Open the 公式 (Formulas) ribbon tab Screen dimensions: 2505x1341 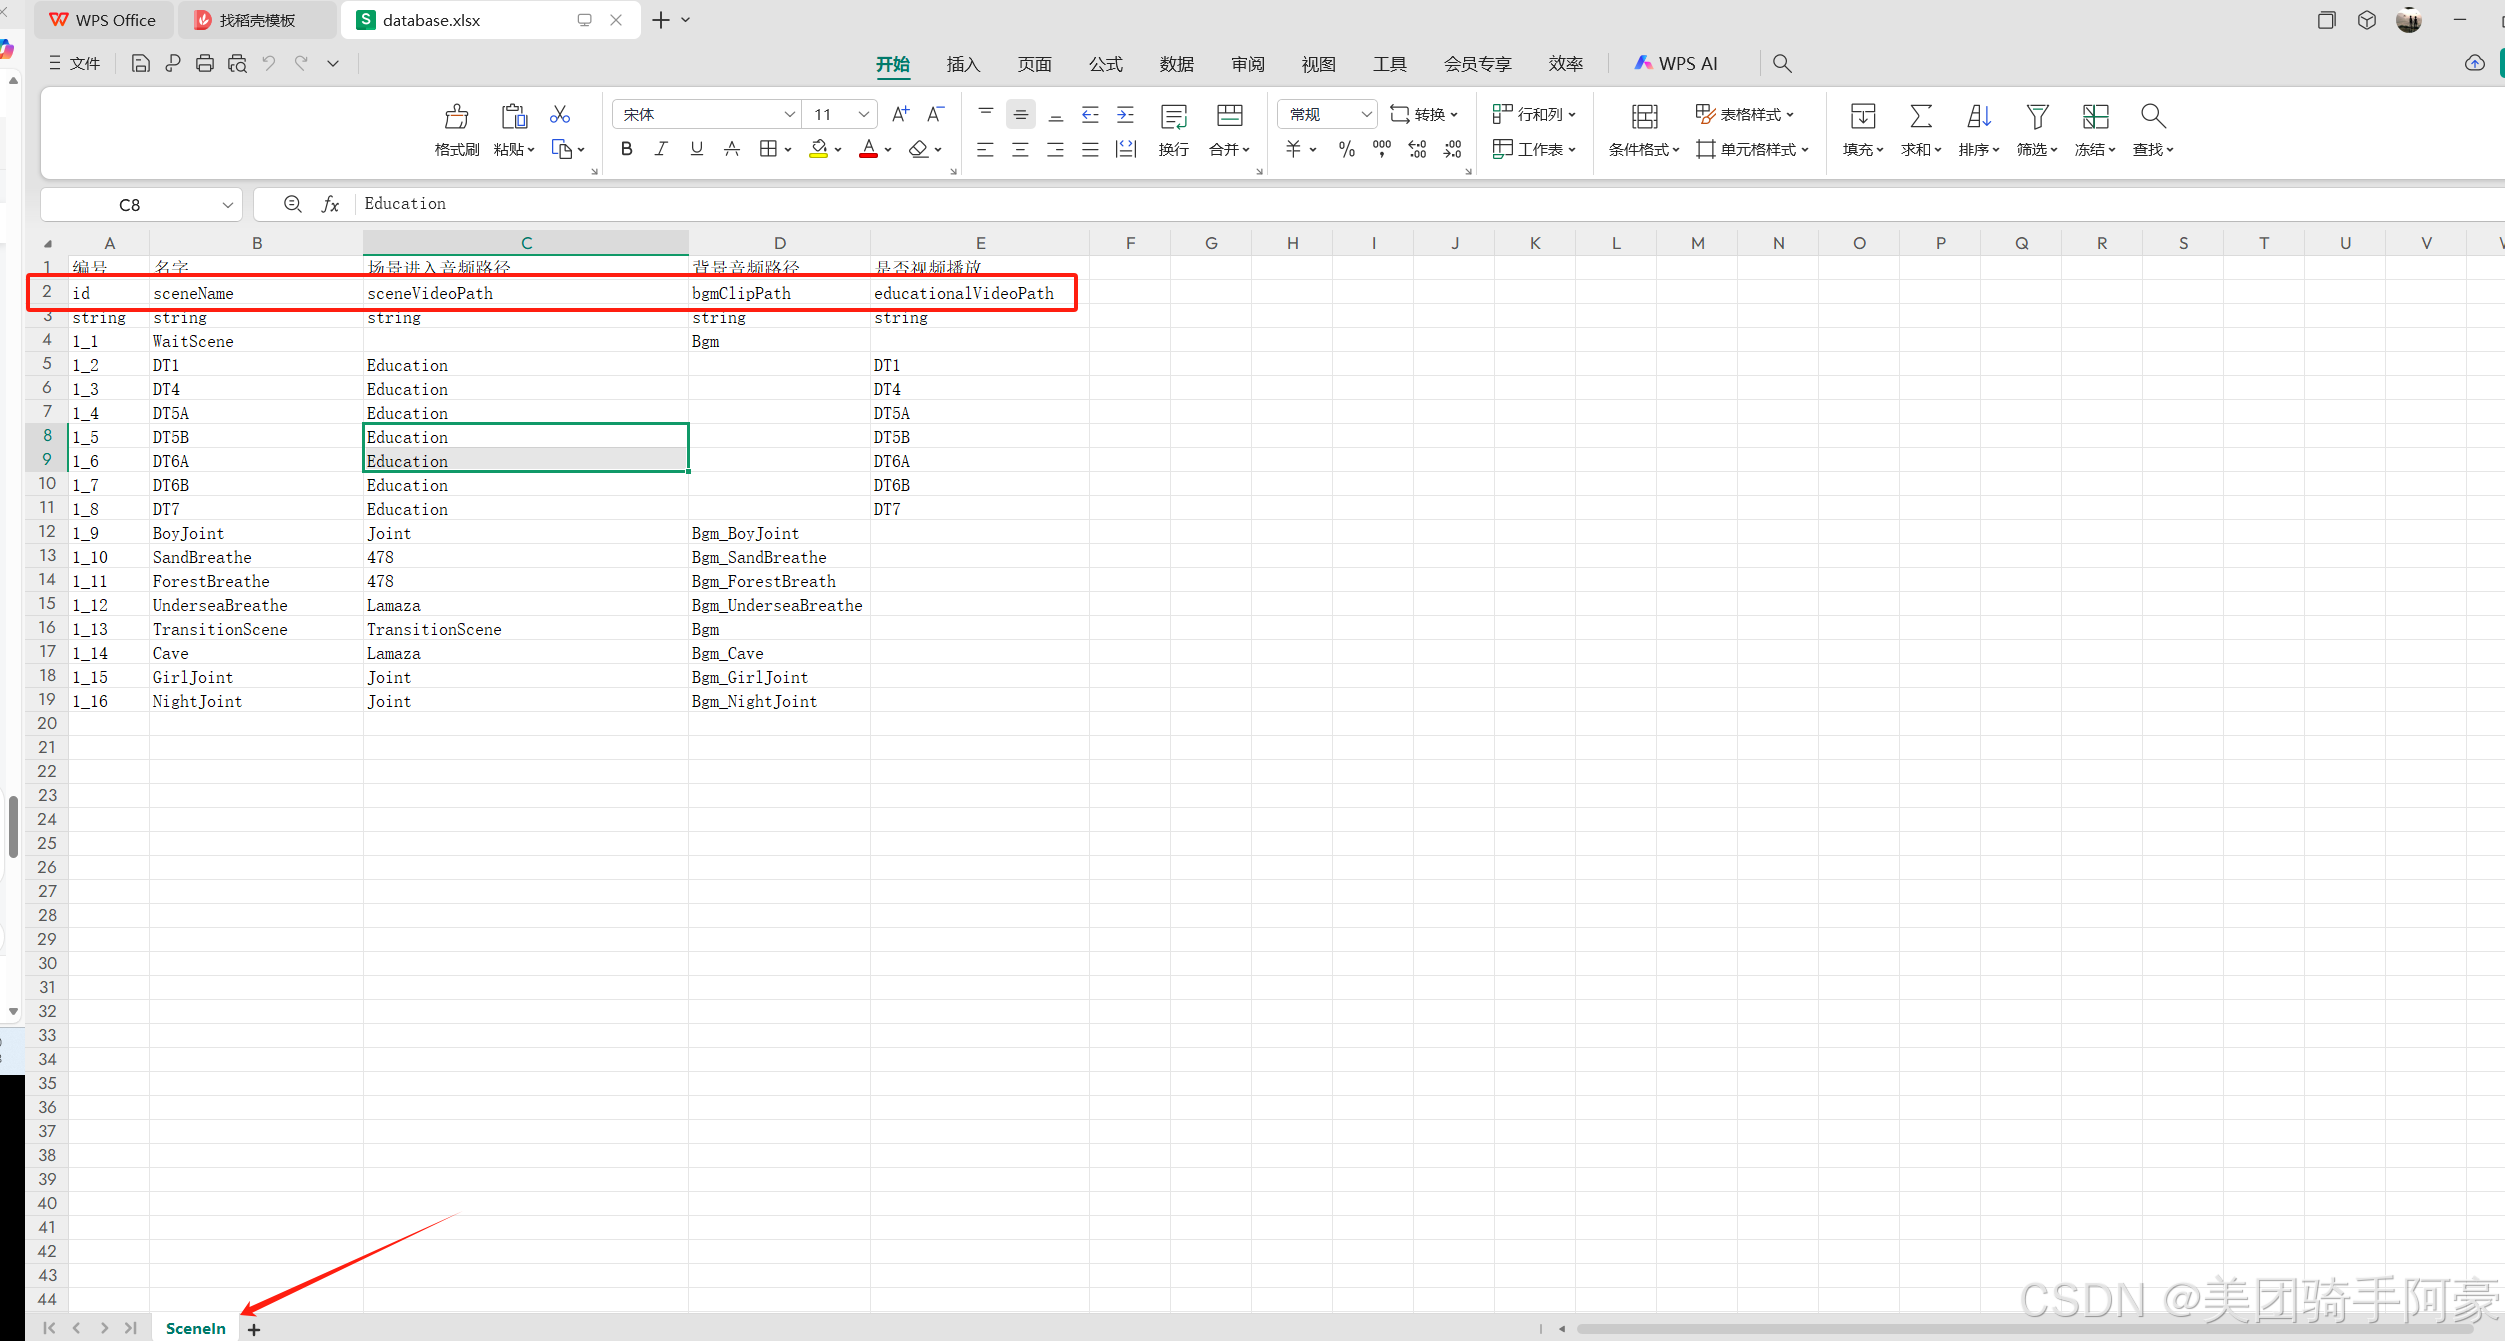tap(1105, 64)
